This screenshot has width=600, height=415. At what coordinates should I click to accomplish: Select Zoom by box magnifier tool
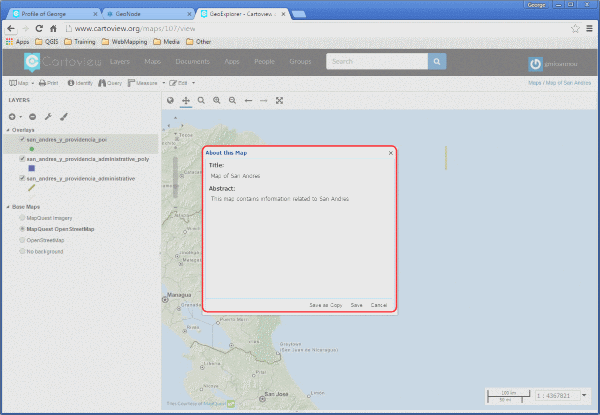click(201, 101)
